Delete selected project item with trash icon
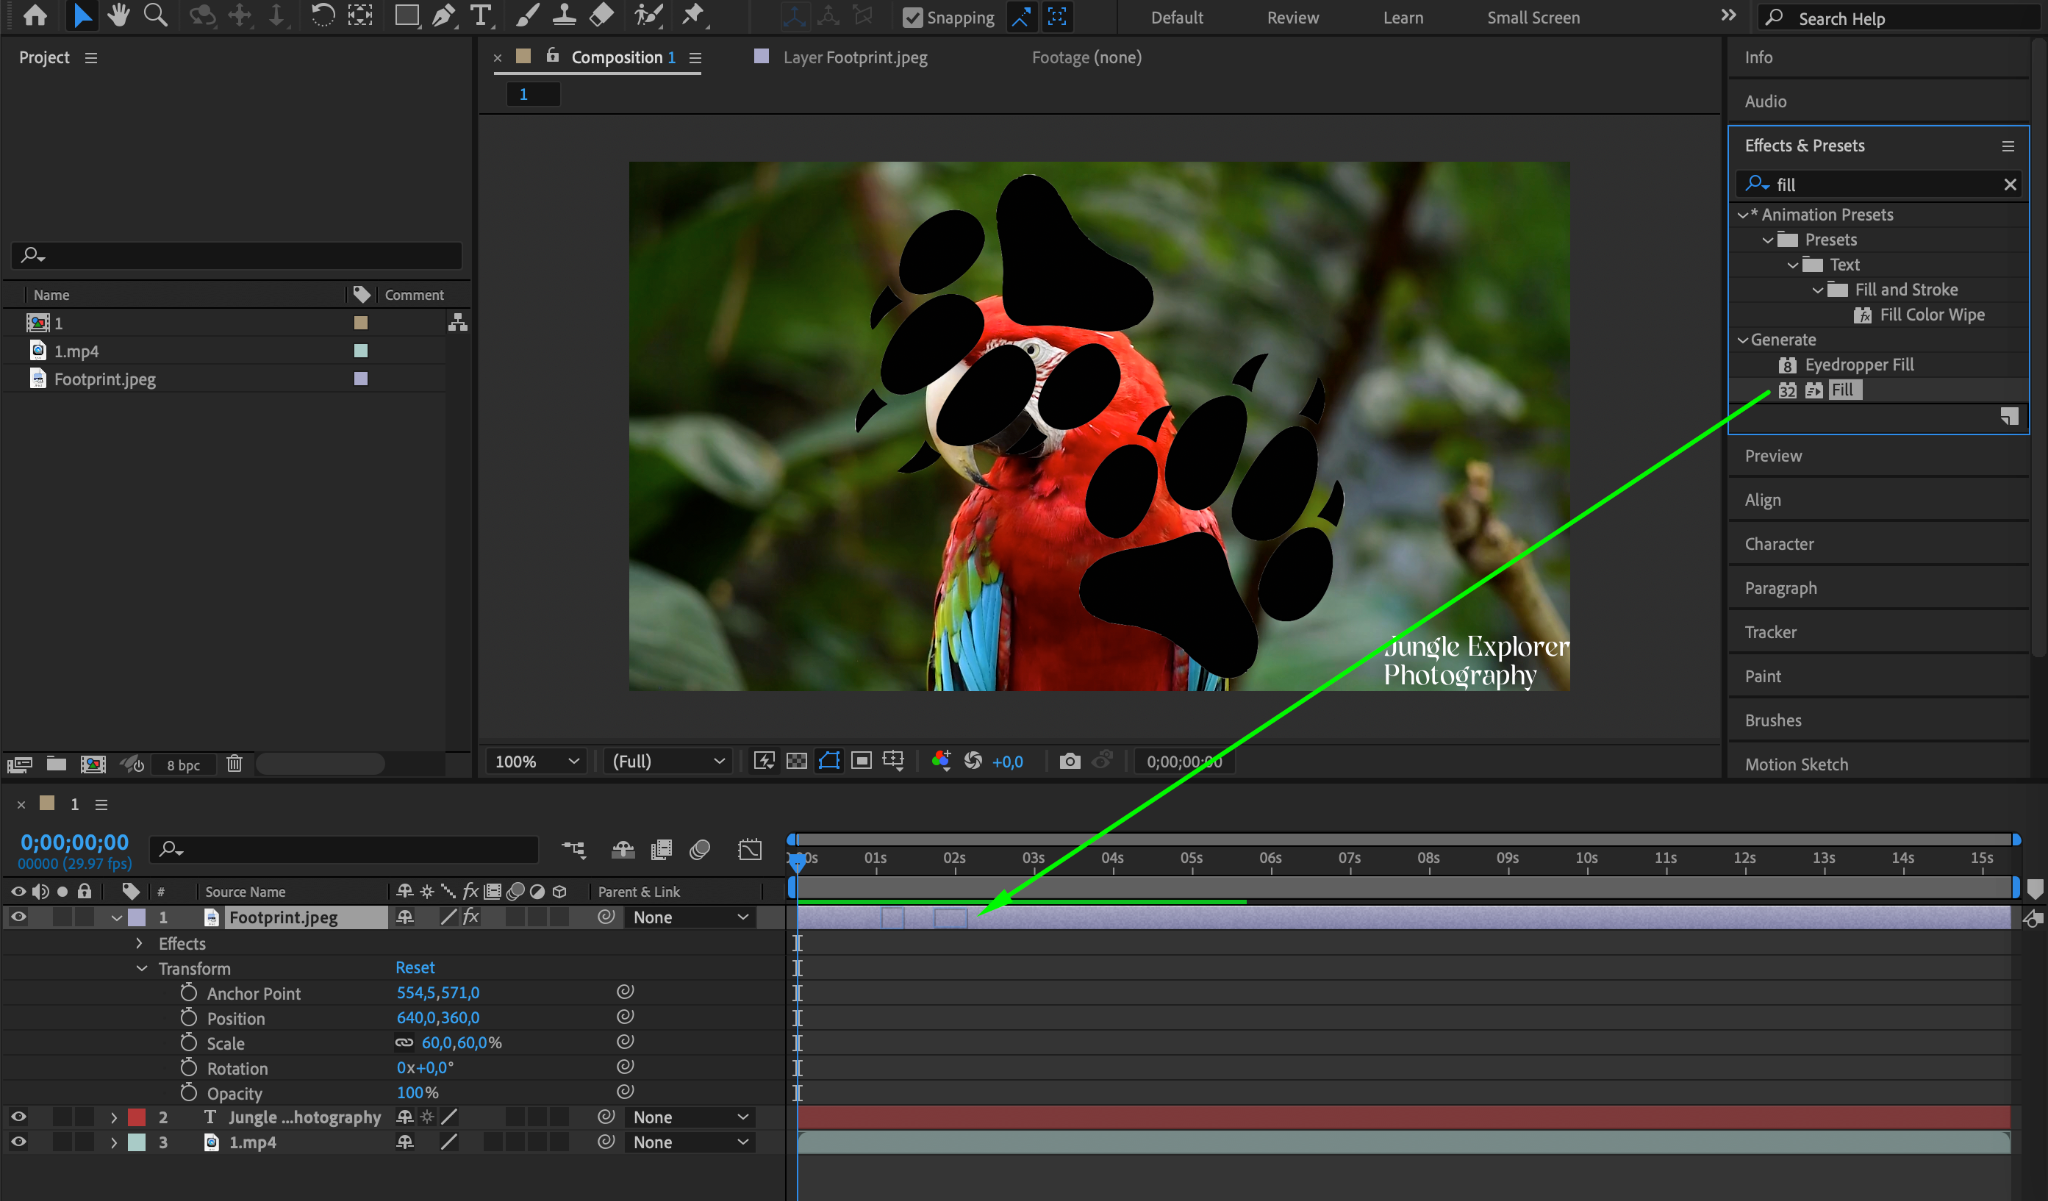Viewport: 2048px width, 1201px height. (234, 764)
